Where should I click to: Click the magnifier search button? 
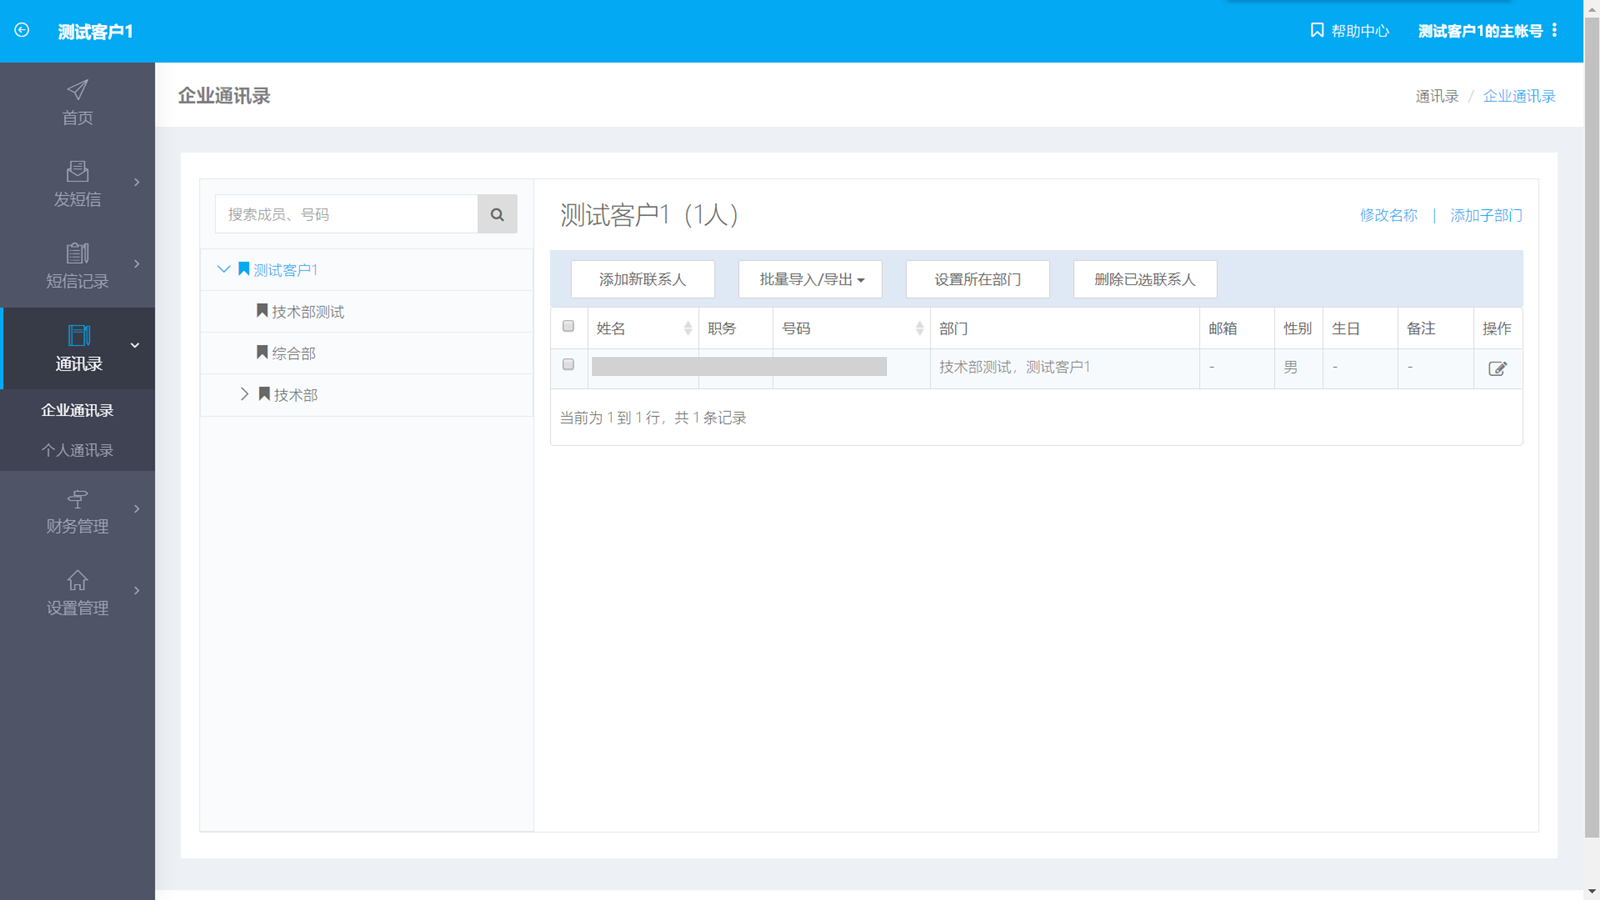click(x=497, y=214)
